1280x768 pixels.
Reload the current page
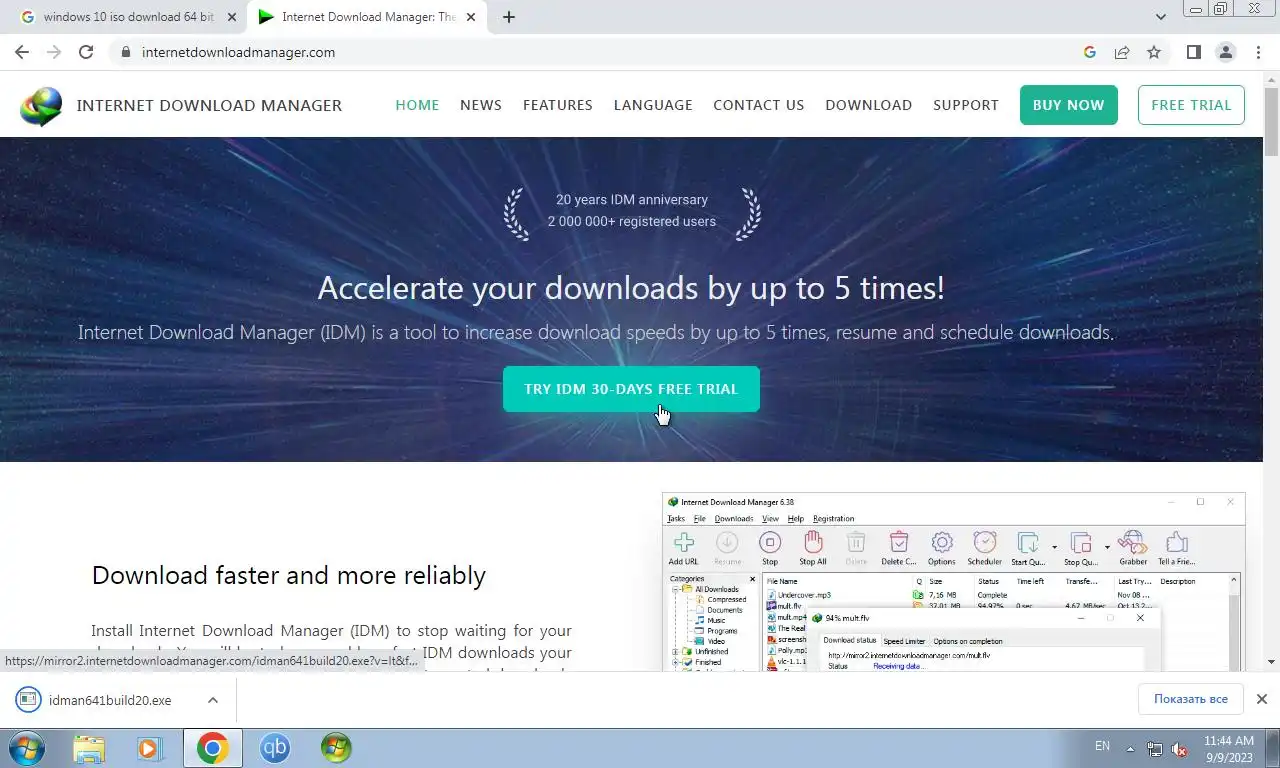point(86,52)
